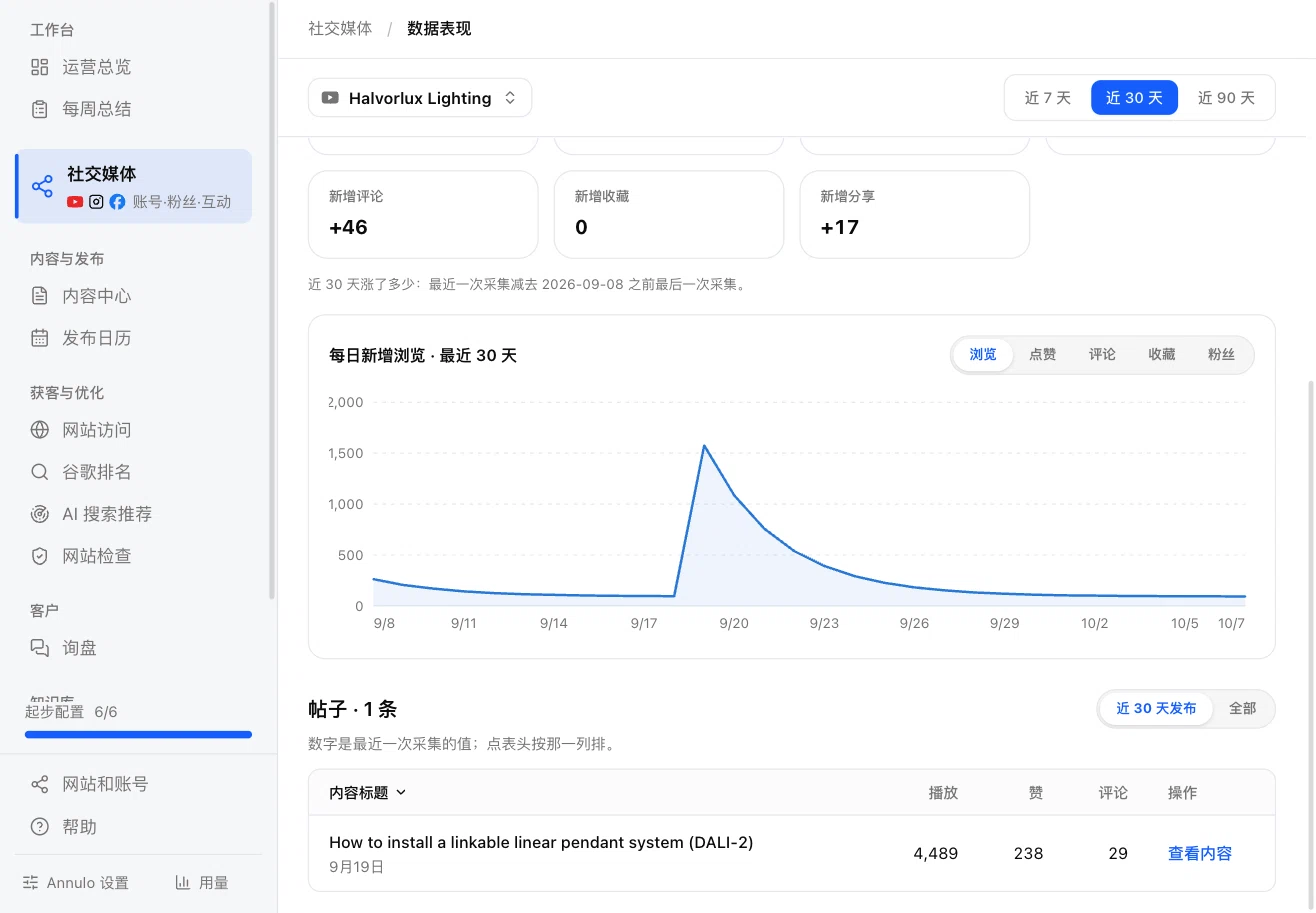Click the 网站和账号 share icon
1316x913 pixels.
40,784
